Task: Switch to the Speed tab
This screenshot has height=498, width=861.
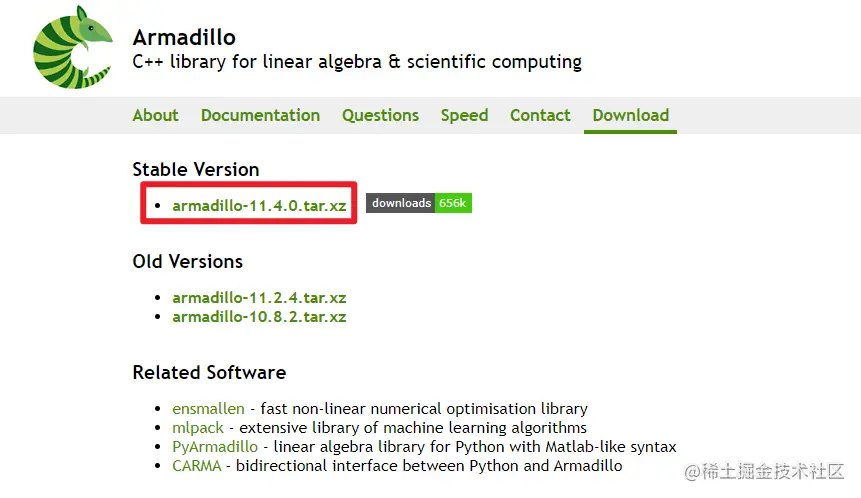Action: (464, 115)
